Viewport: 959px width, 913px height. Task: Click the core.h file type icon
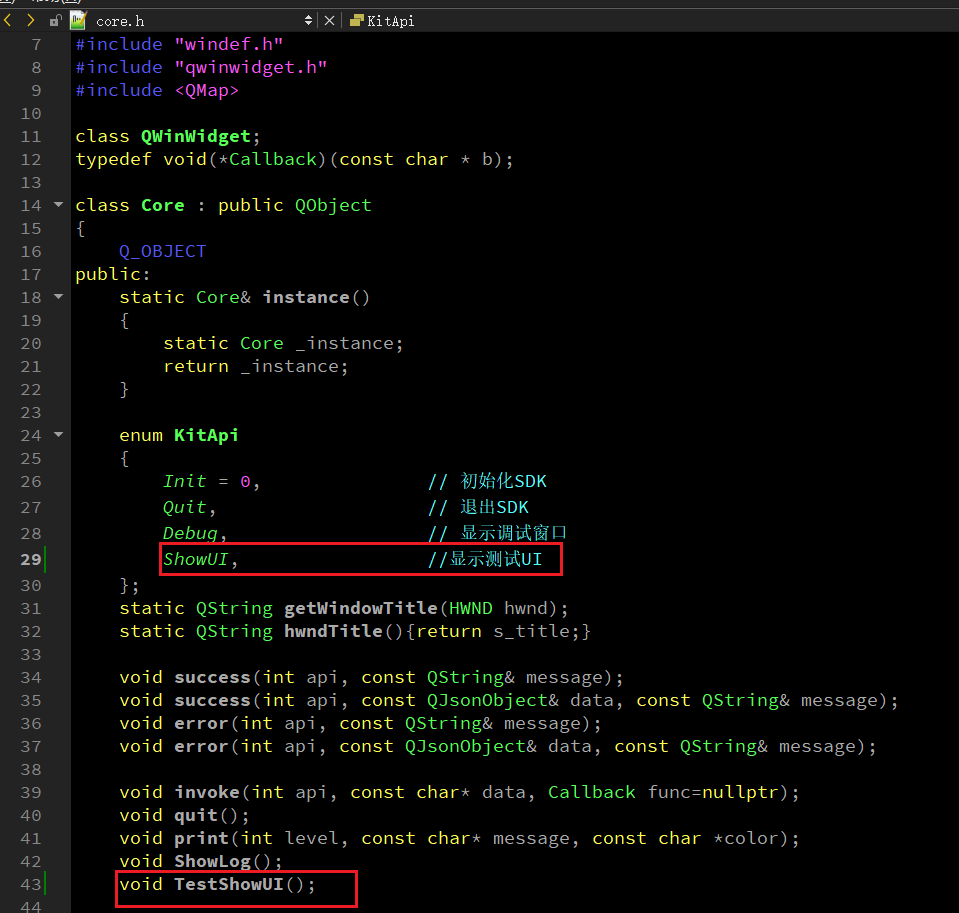click(78, 21)
